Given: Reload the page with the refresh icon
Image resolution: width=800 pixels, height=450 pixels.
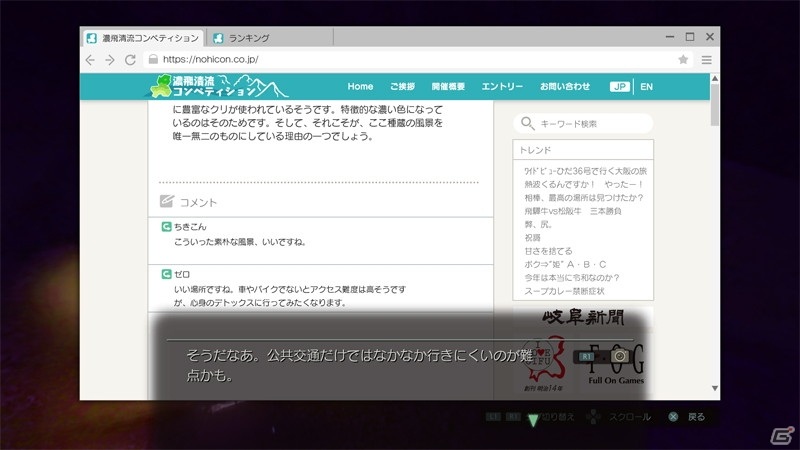Looking at the screenshot, I should (130, 60).
